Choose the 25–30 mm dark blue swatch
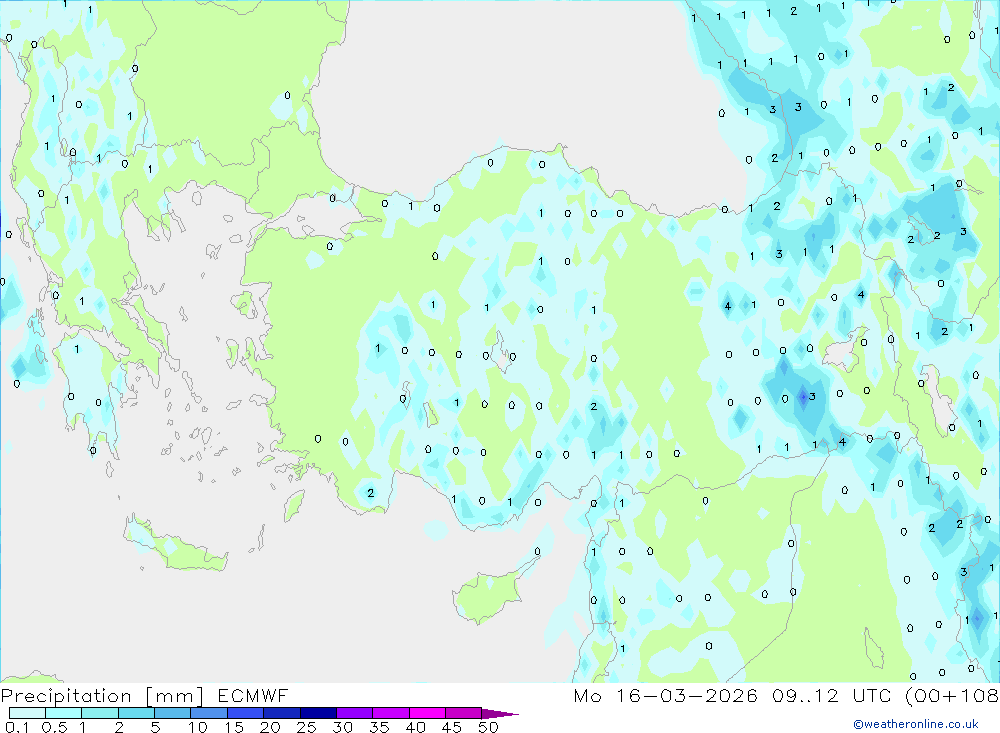The width and height of the screenshot is (1000, 733). [x=318, y=713]
